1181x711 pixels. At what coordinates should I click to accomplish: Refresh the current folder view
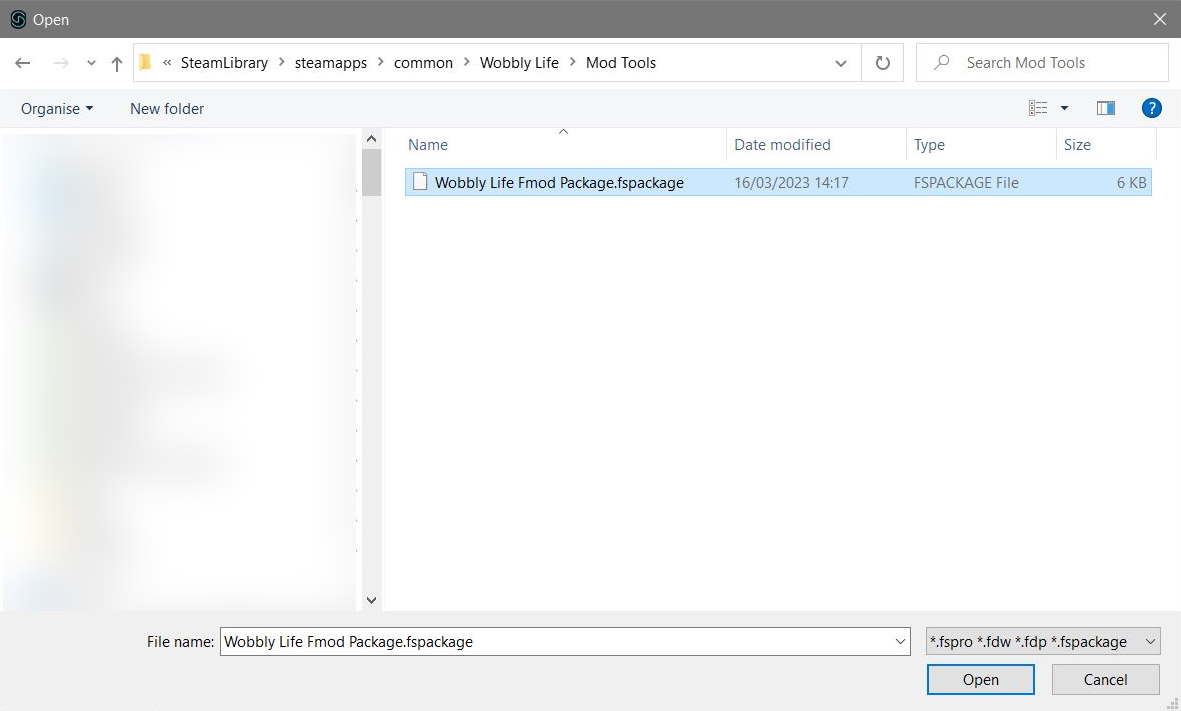883,62
